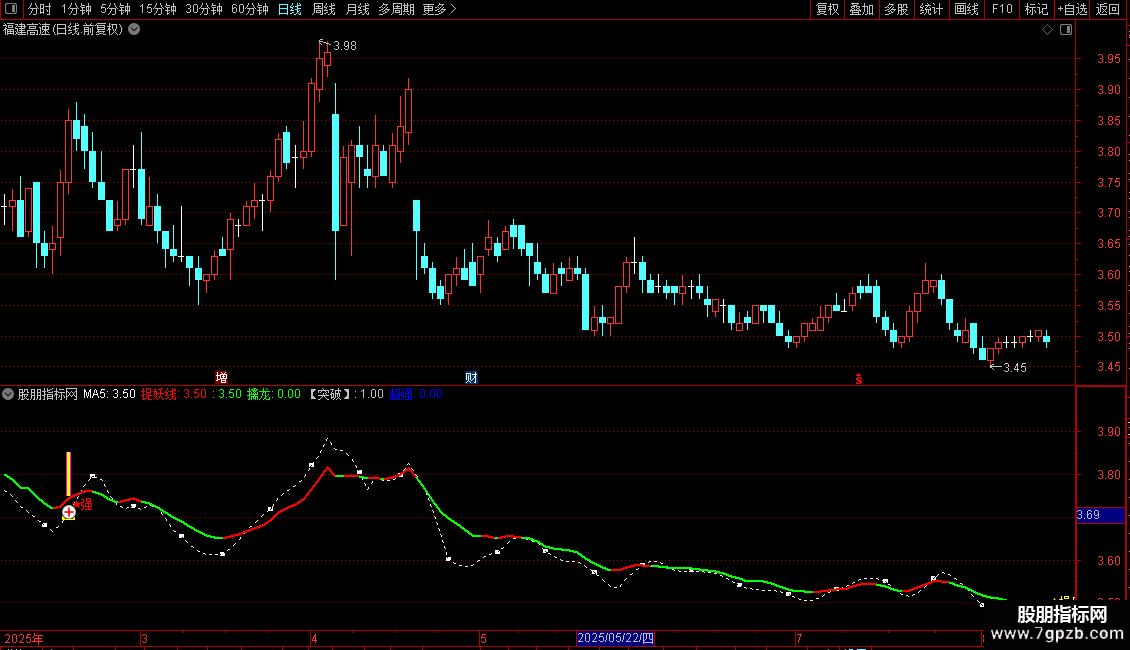The height and width of the screenshot is (650, 1130).
Task: Select the 5分钟 period
Action: [115, 9]
